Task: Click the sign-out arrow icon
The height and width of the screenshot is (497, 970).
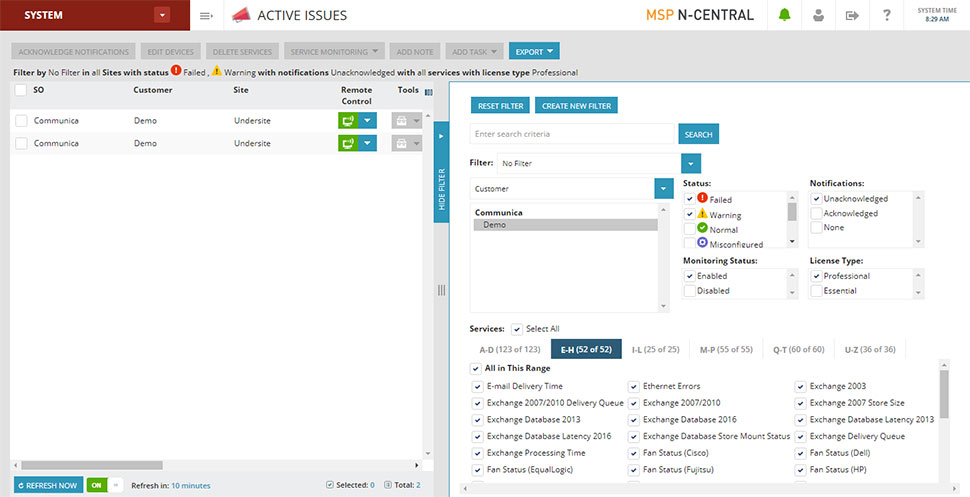Action: [x=852, y=15]
